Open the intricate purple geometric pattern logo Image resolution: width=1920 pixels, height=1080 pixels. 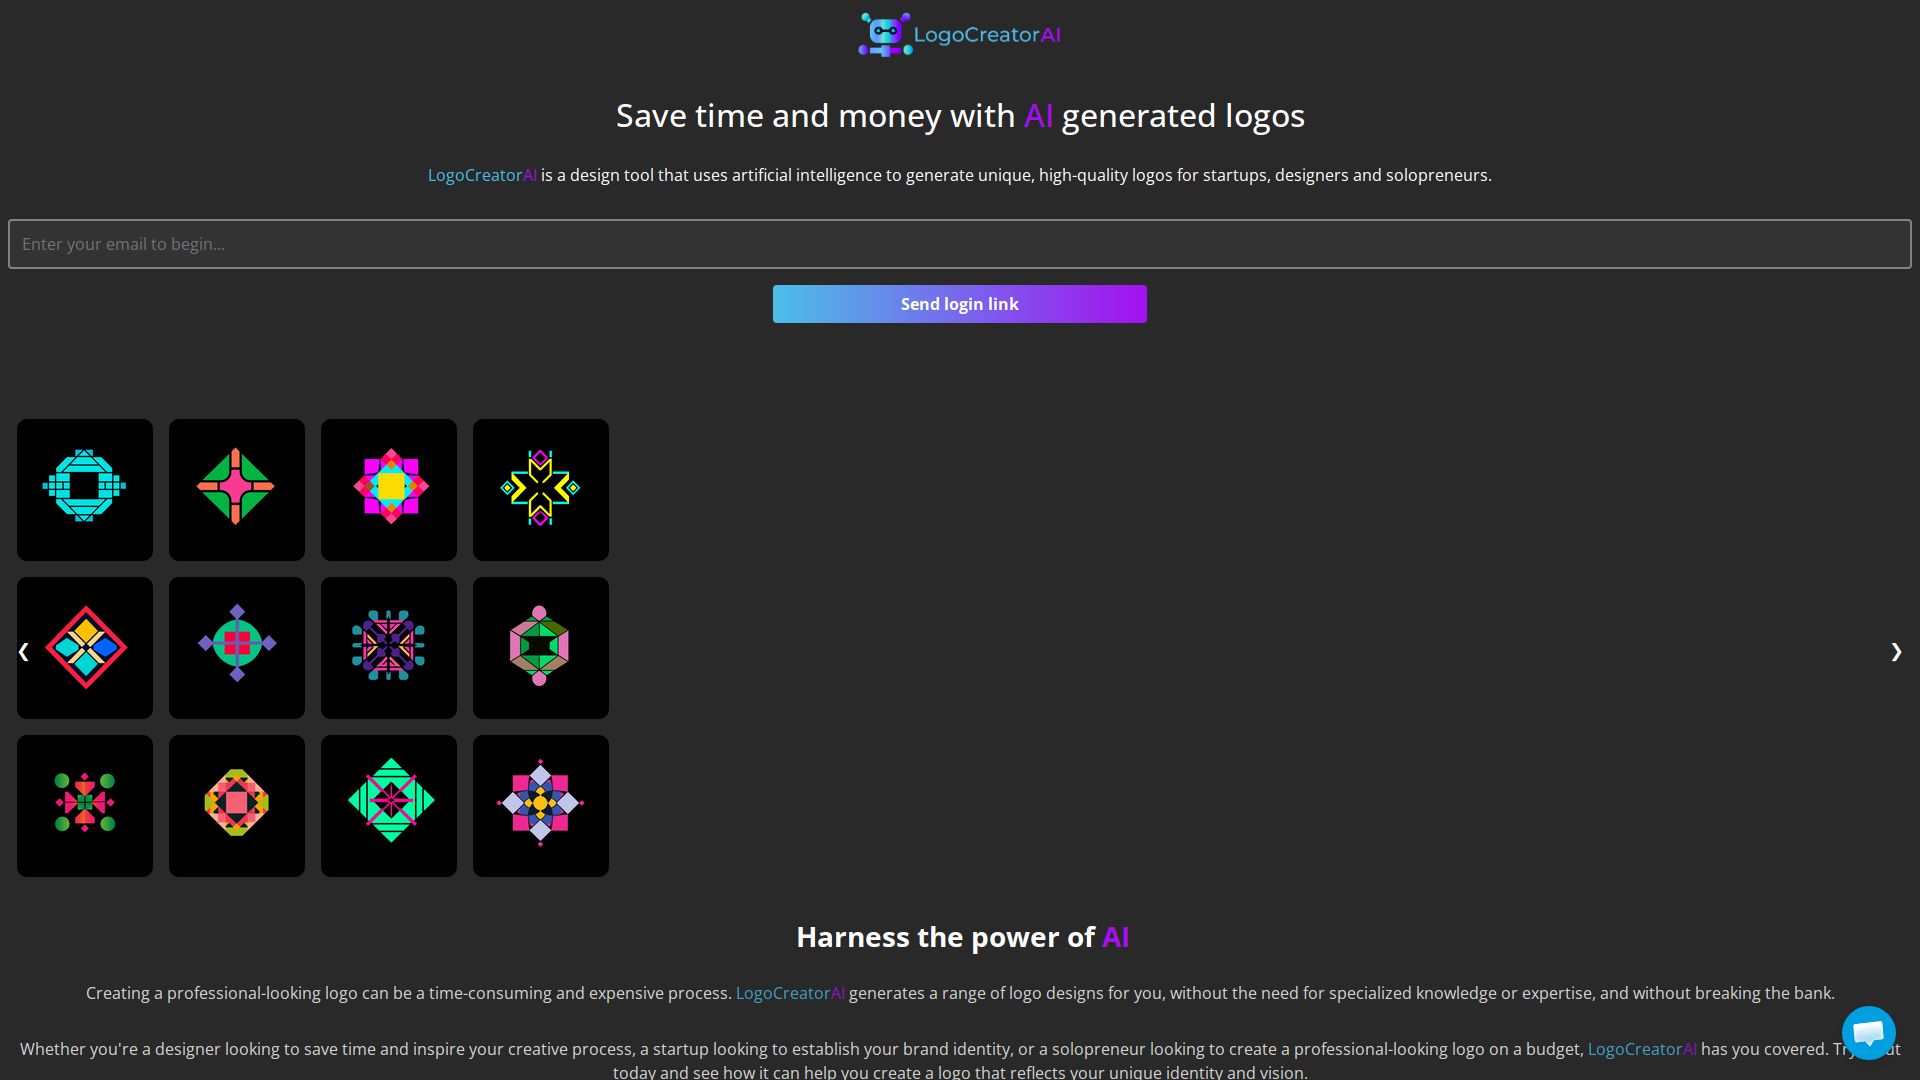click(388, 647)
